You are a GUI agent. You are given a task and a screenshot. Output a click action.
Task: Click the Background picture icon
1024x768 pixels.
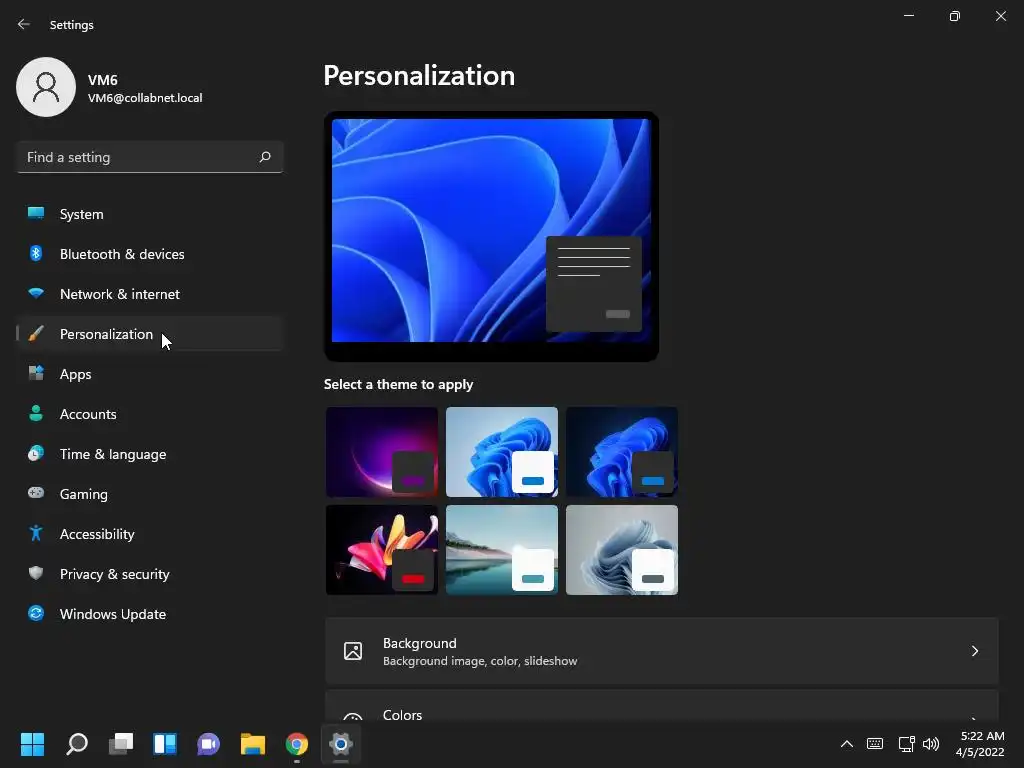[353, 651]
